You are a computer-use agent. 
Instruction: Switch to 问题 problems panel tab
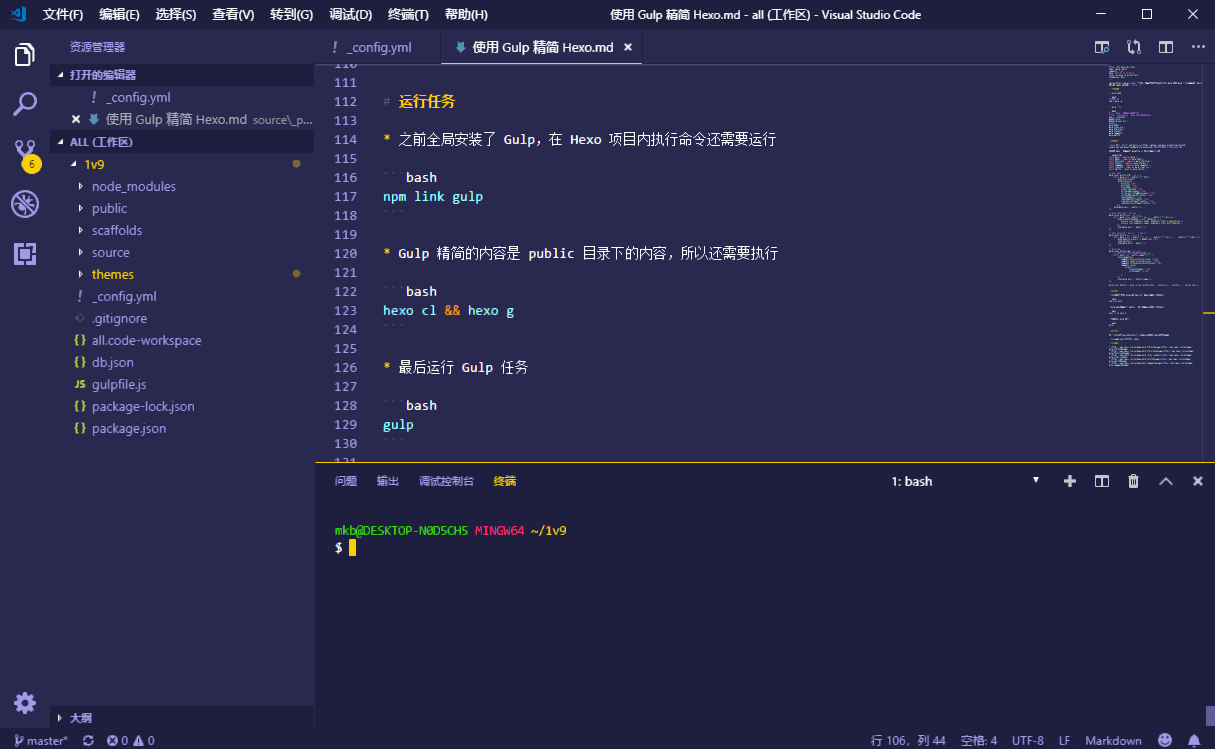point(346,481)
